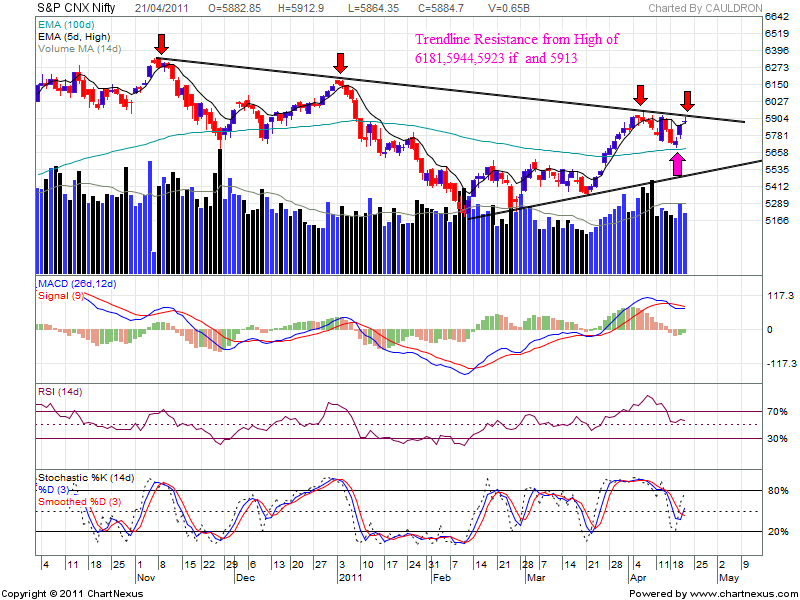Click the Nov month label on the date axis

(146, 577)
